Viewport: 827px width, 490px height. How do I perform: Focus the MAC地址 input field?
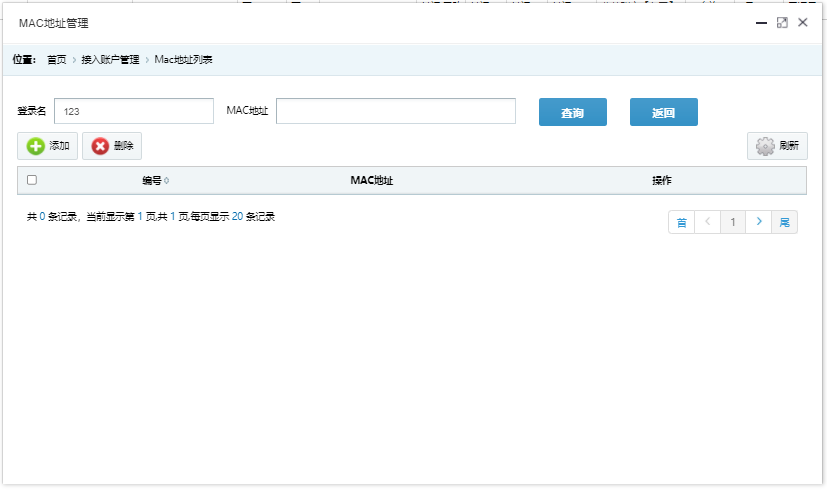click(396, 111)
